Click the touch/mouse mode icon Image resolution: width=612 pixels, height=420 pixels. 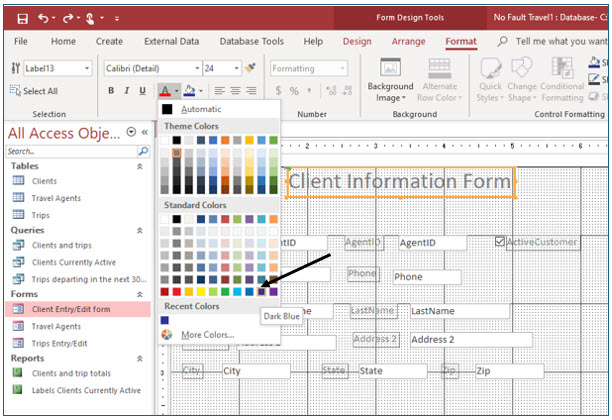pyautogui.click(x=90, y=18)
